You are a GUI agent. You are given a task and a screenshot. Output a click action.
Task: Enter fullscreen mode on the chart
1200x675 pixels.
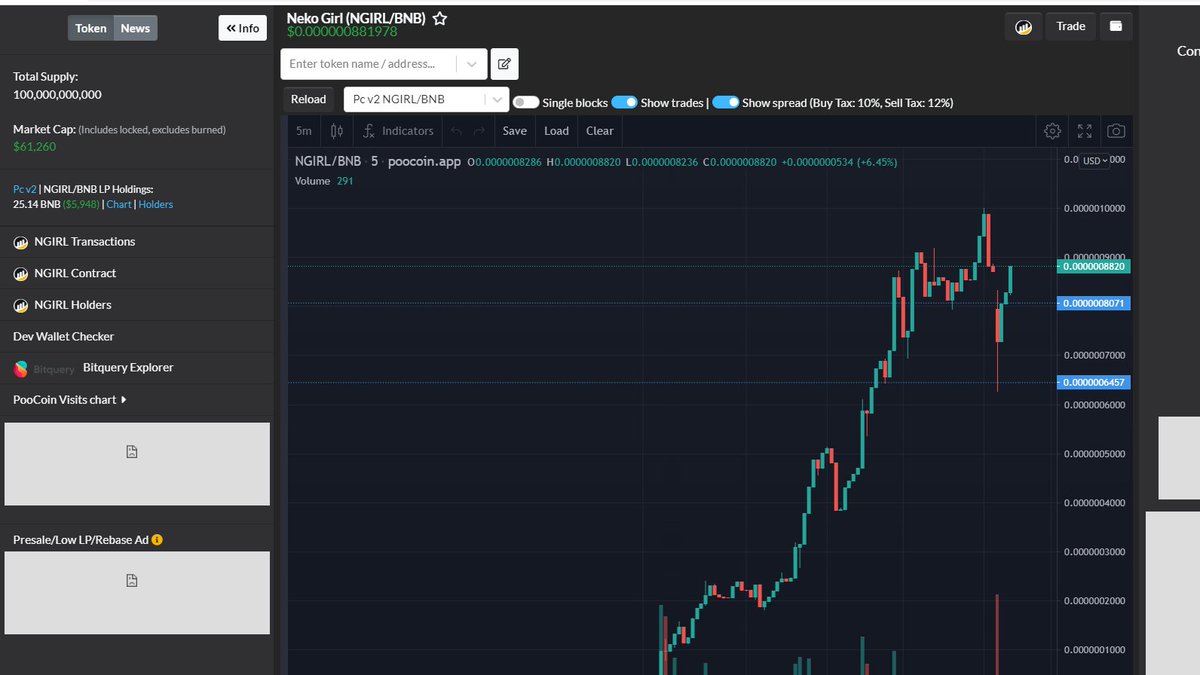point(1084,130)
